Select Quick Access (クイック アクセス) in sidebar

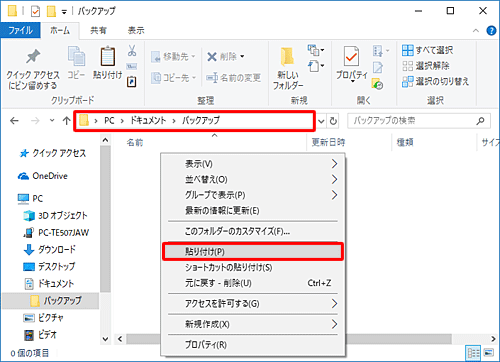tap(53, 153)
